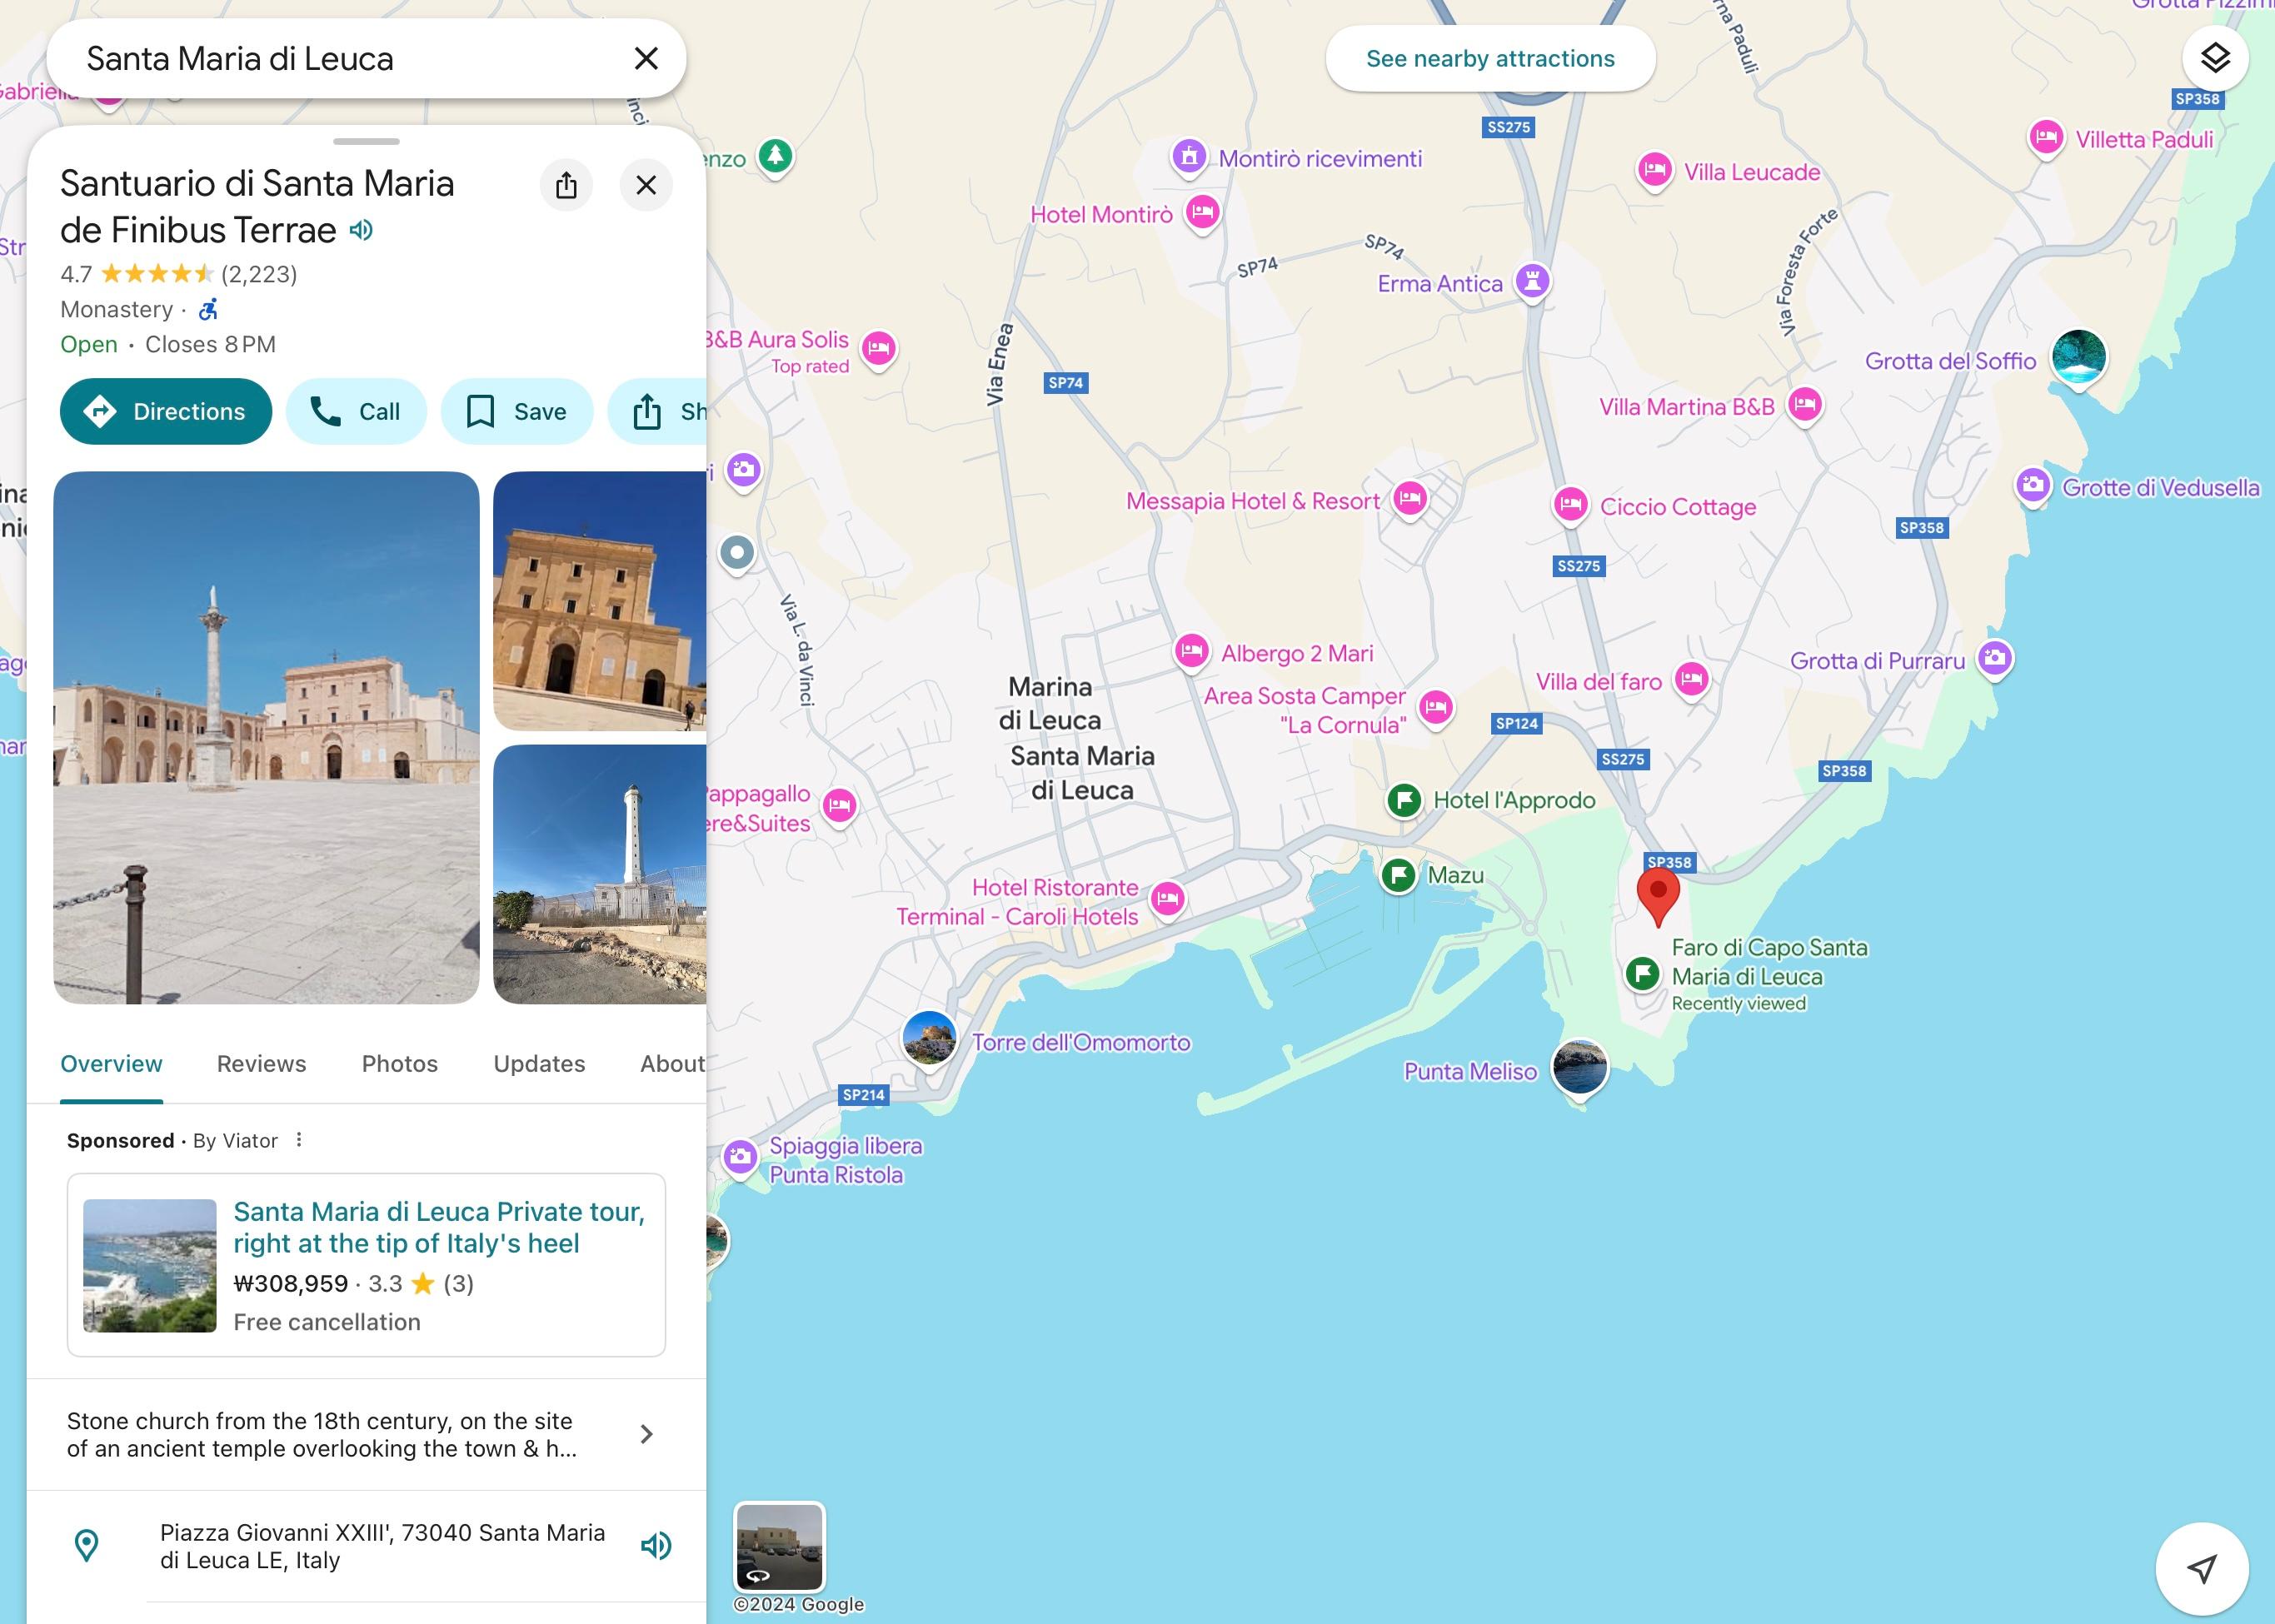
Task: Click the panel drag handle
Action: [x=366, y=141]
